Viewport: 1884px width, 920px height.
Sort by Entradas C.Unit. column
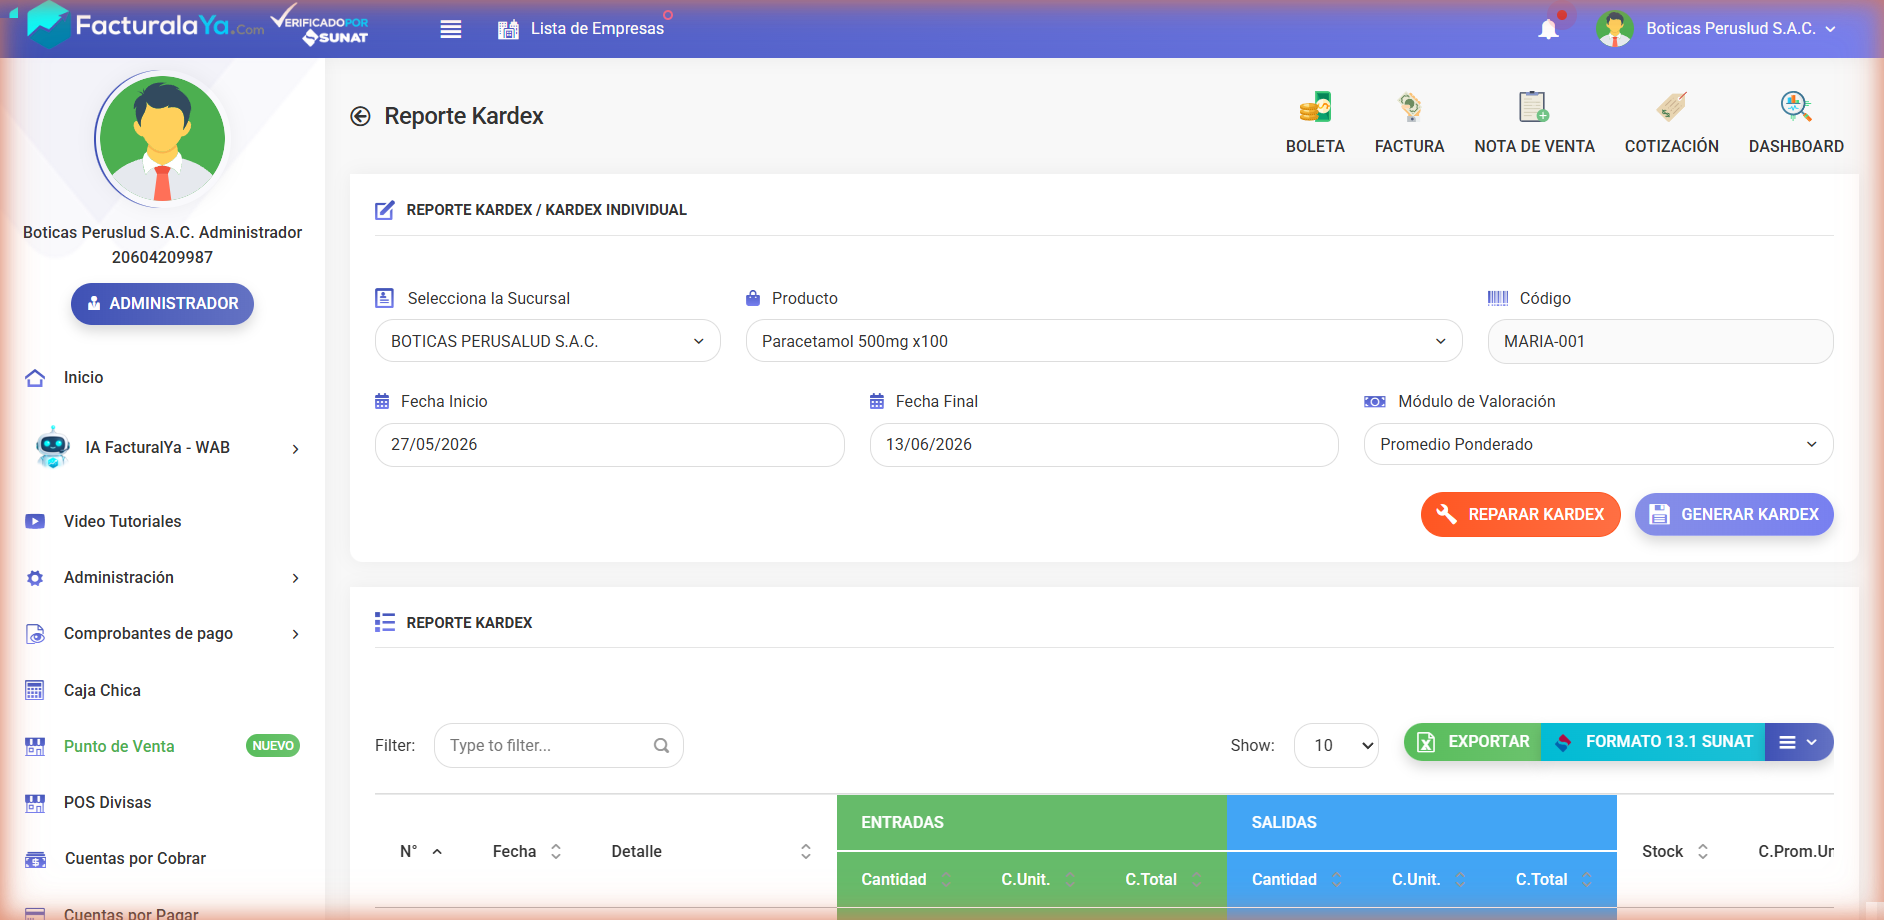[x=1039, y=880]
